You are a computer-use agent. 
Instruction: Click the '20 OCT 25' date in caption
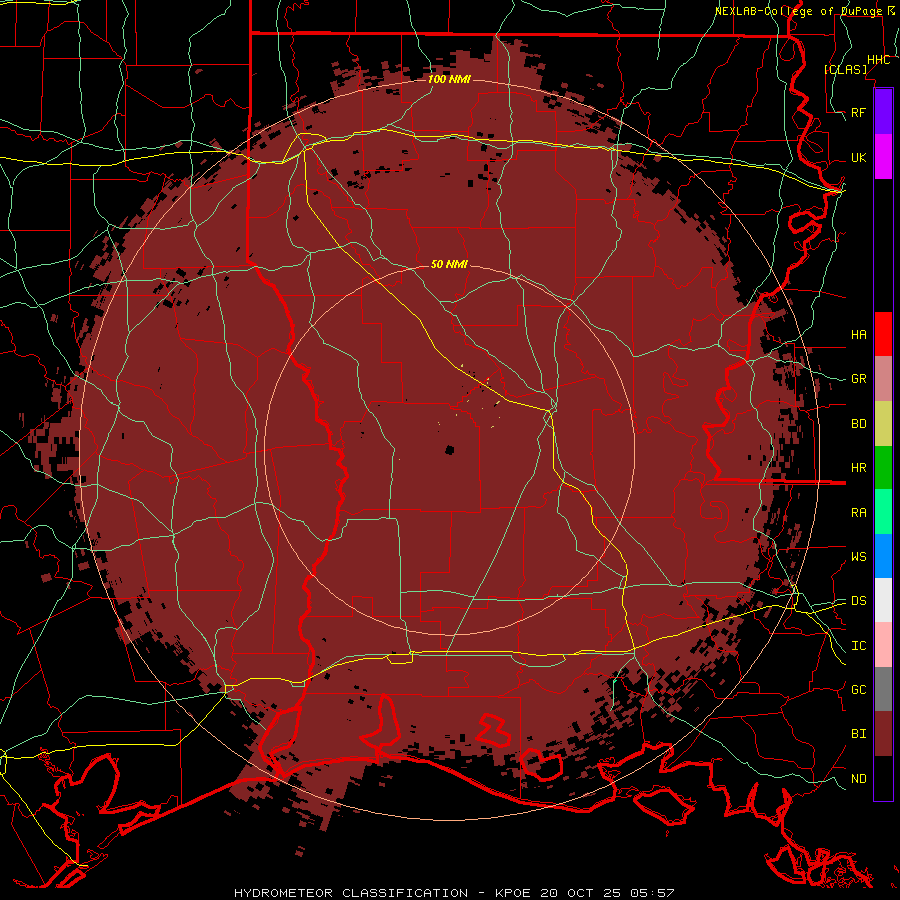pos(580,893)
